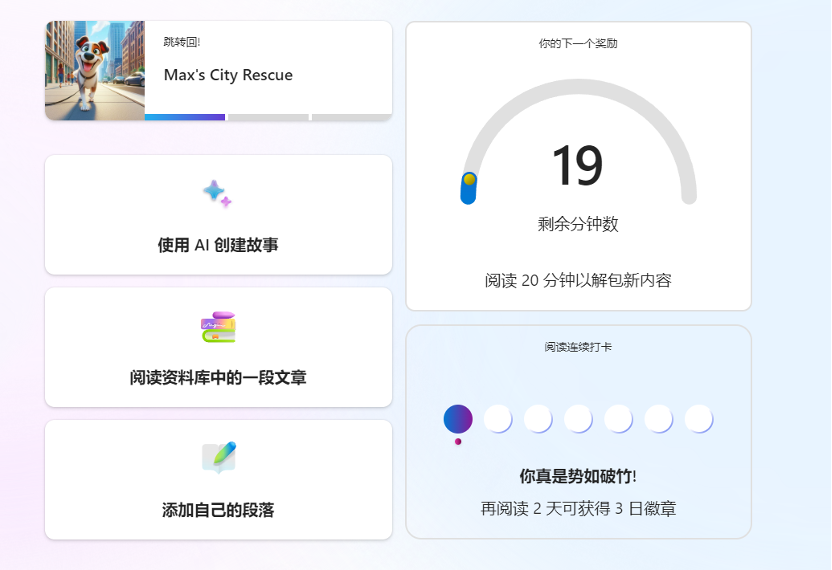Click the filled purple streak day circle
The image size is (832, 570).
458,419
